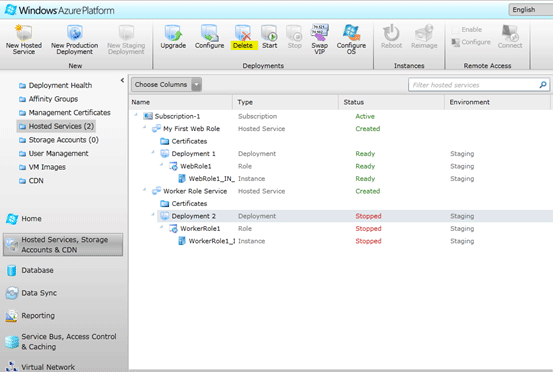Viewport: 553px width, 372px height.
Task: Click the Upgrade deployment icon
Action: pos(173,33)
